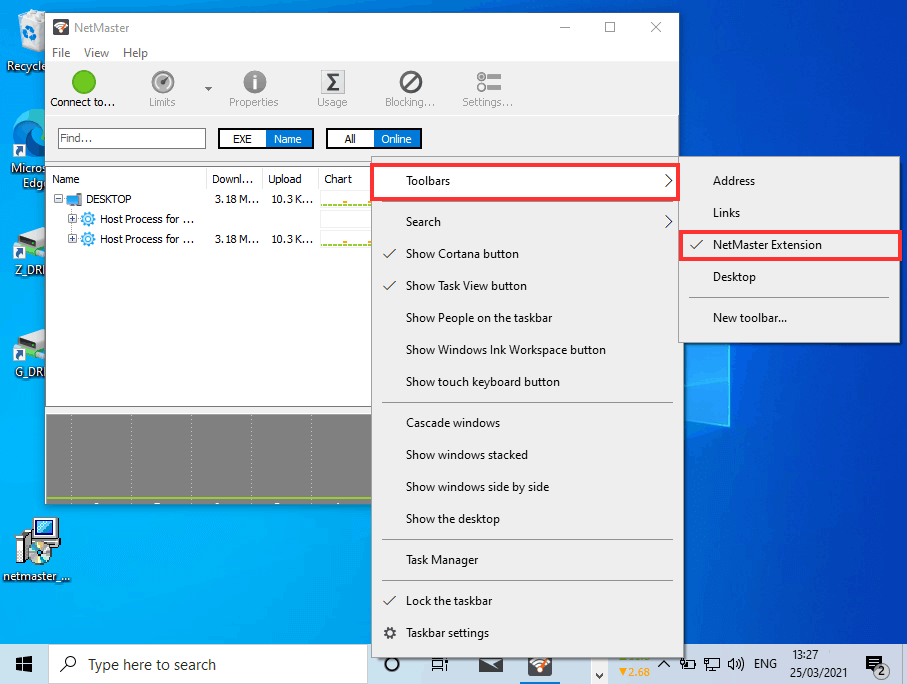Open the File menu in NetMaster
This screenshot has height=684, width=907.
pyautogui.click(x=61, y=53)
